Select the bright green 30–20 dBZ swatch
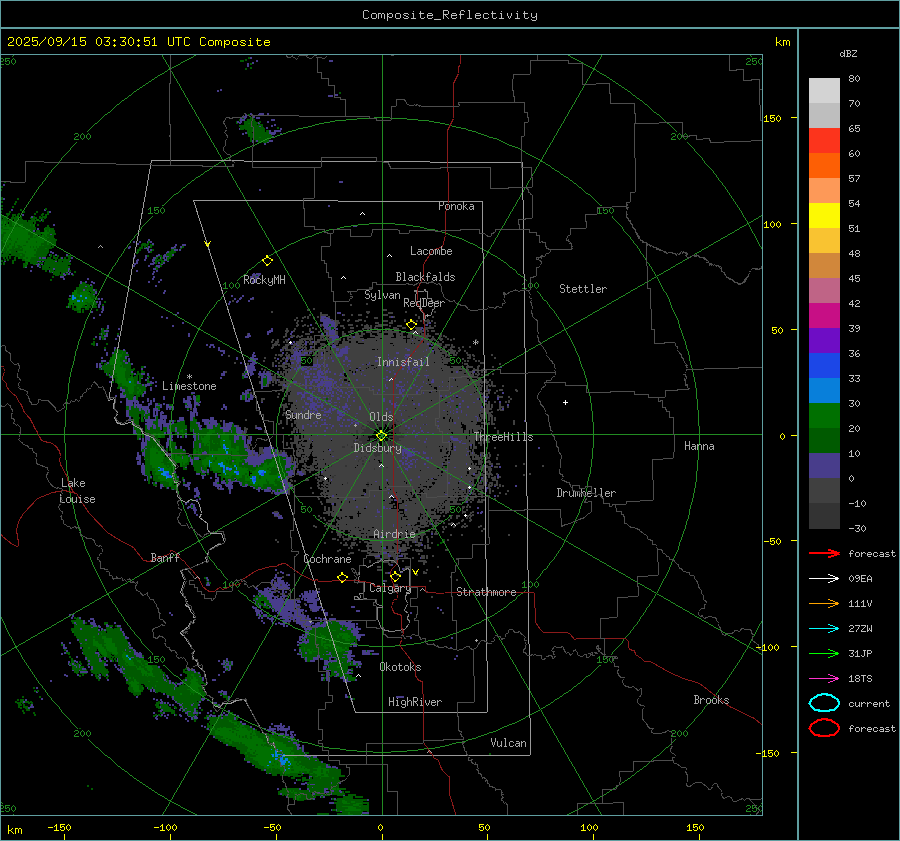The image size is (900, 841). [x=824, y=416]
